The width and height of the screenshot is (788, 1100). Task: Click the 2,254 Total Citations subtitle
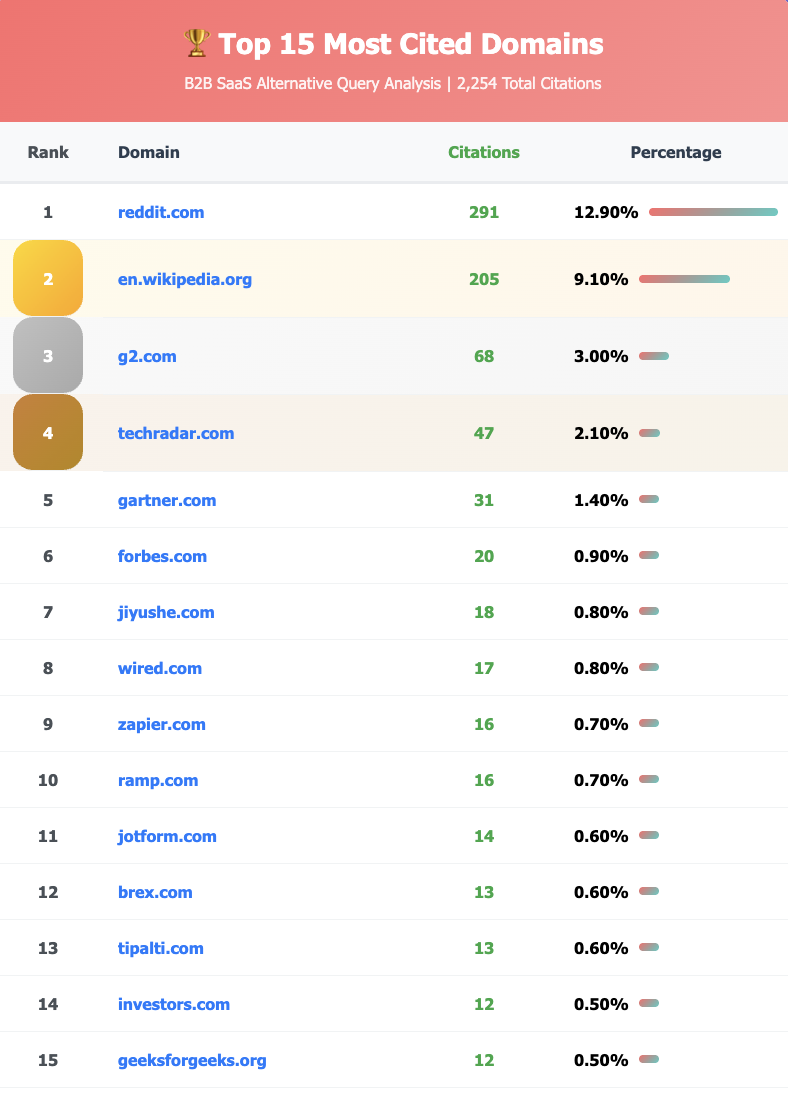(x=529, y=83)
